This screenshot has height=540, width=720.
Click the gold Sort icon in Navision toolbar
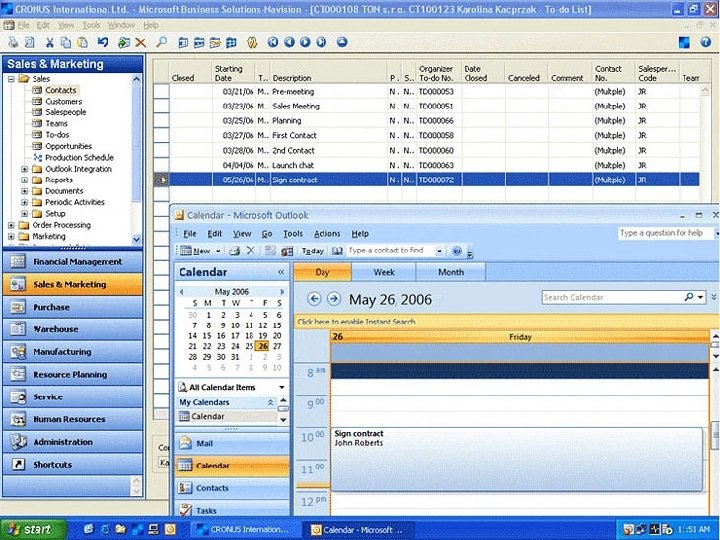click(252, 43)
